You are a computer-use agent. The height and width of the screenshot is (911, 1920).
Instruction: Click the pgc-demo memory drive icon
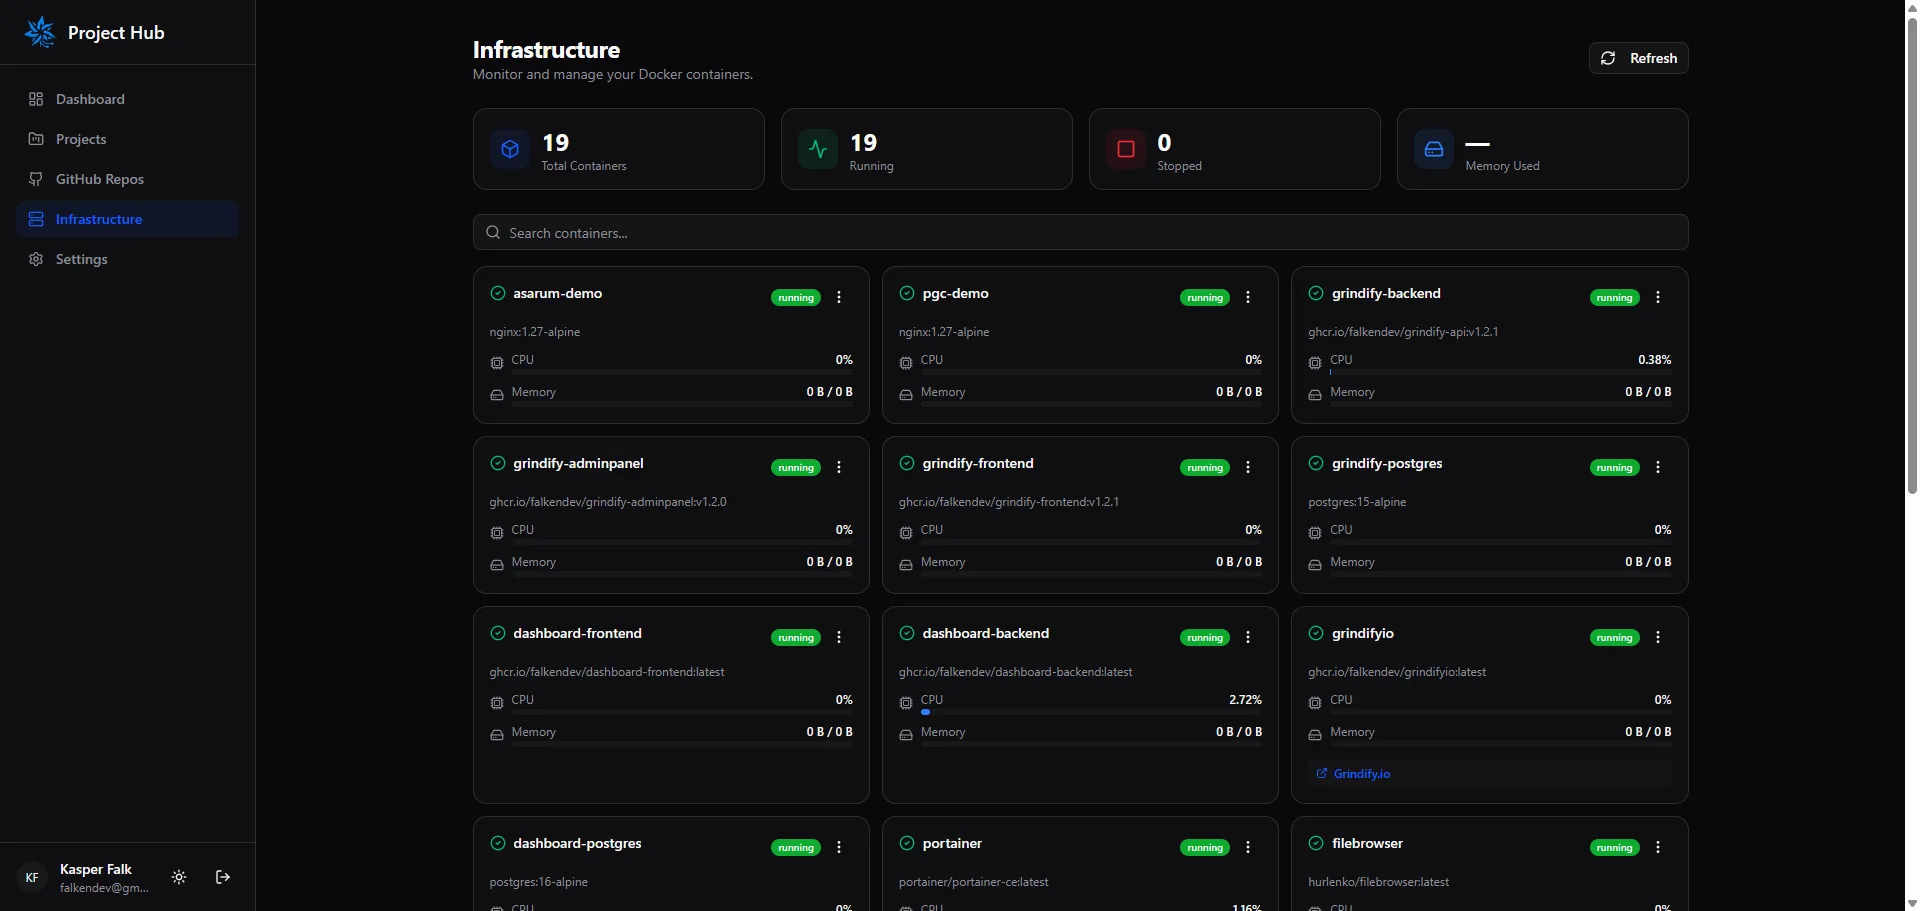click(x=906, y=395)
